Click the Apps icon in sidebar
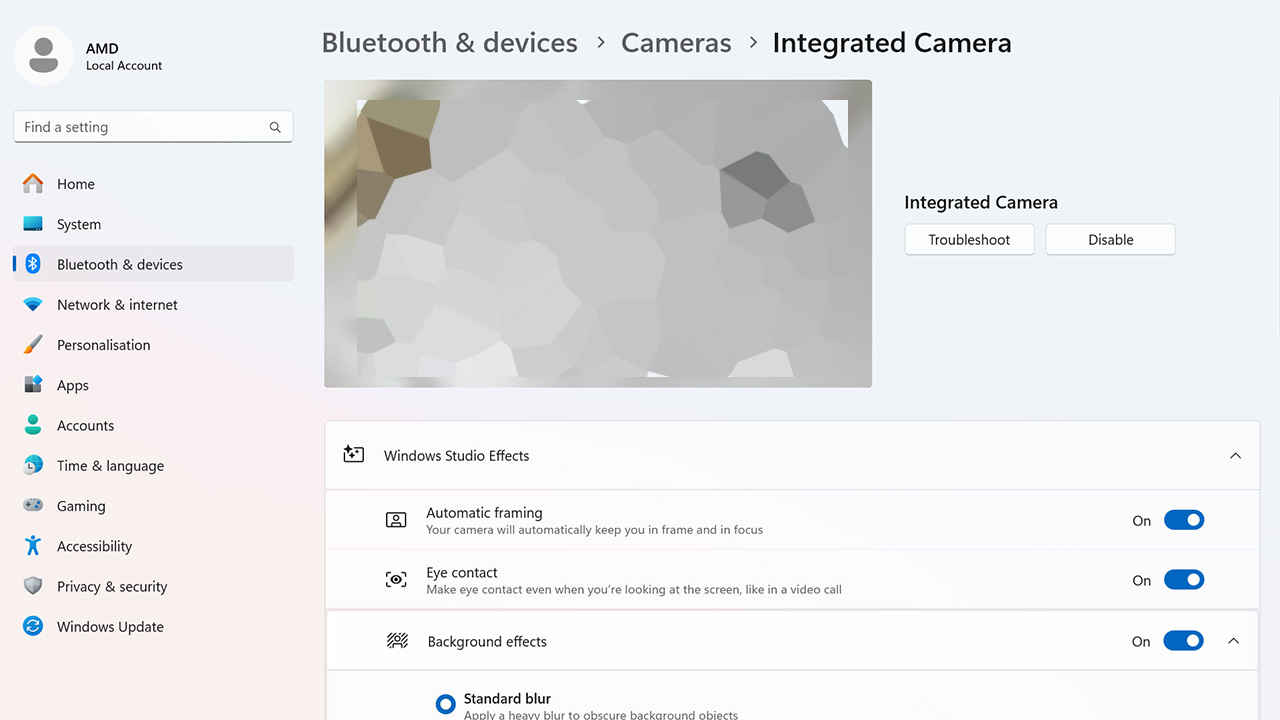The height and width of the screenshot is (720, 1280). [33, 384]
